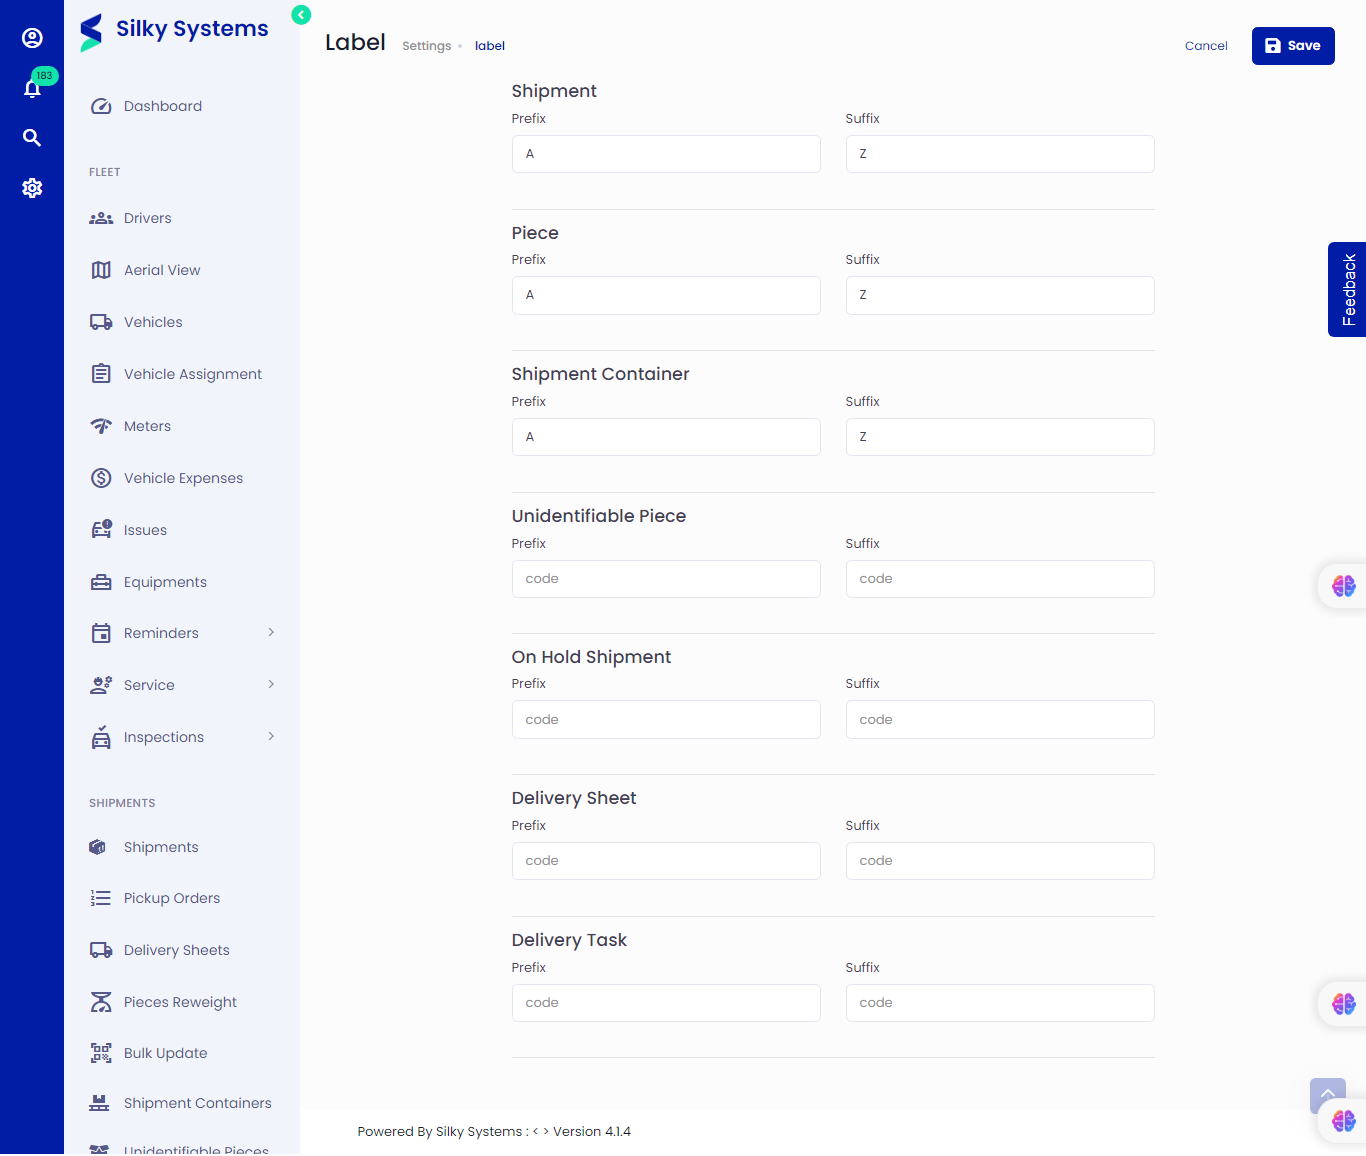Collapse the sidebar with green arrow

[301, 15]
